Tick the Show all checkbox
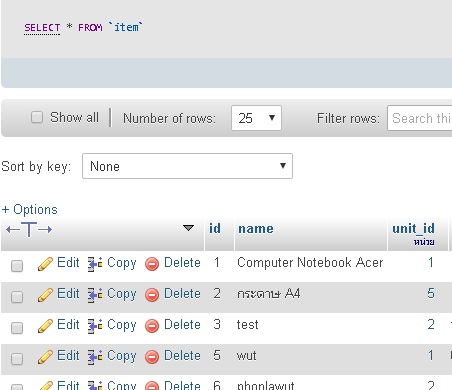452x390 pixels. (37, 117)
